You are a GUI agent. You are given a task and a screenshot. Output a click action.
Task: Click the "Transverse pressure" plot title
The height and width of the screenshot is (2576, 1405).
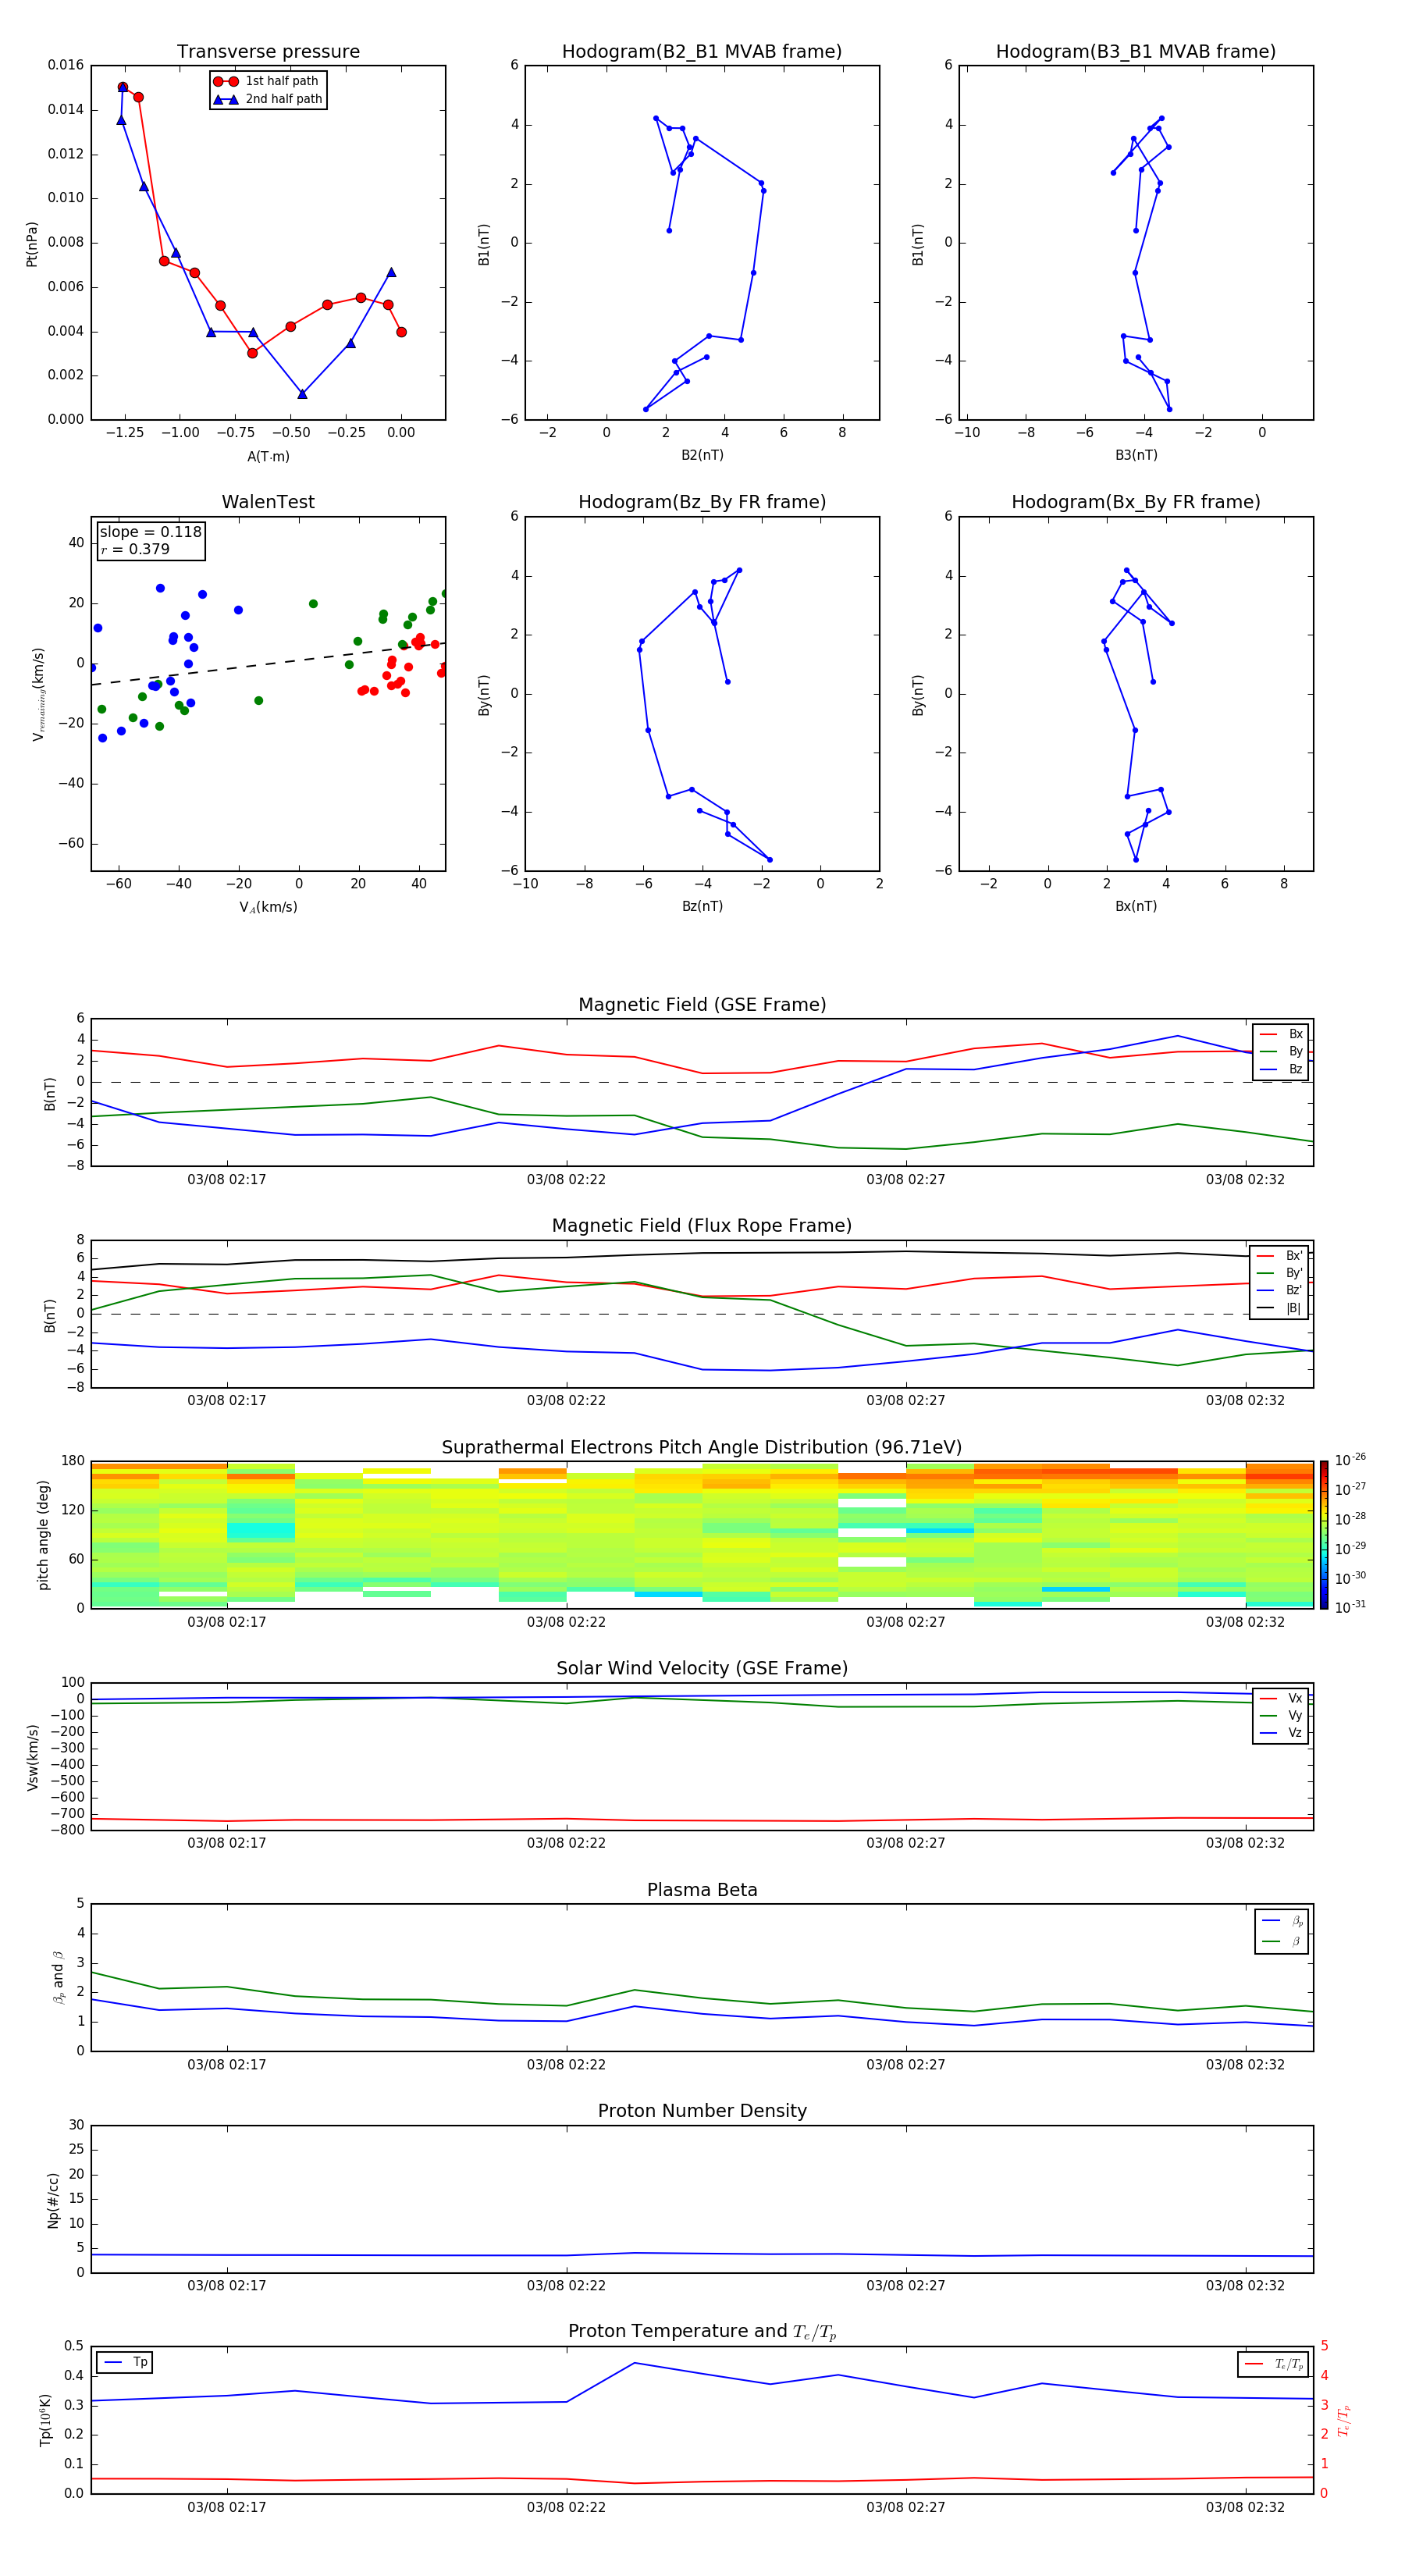tap(268, 52)
